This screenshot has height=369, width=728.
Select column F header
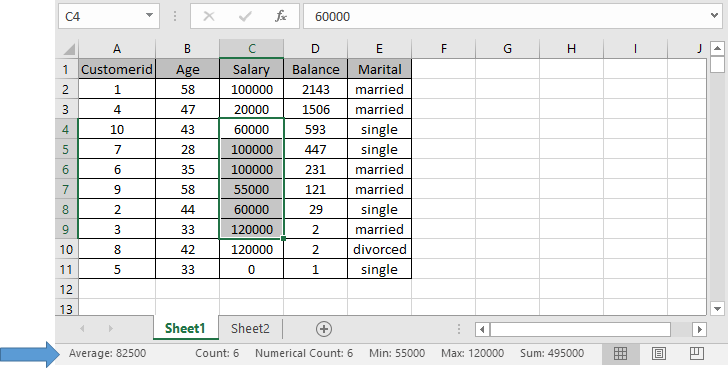pos(443,49)
